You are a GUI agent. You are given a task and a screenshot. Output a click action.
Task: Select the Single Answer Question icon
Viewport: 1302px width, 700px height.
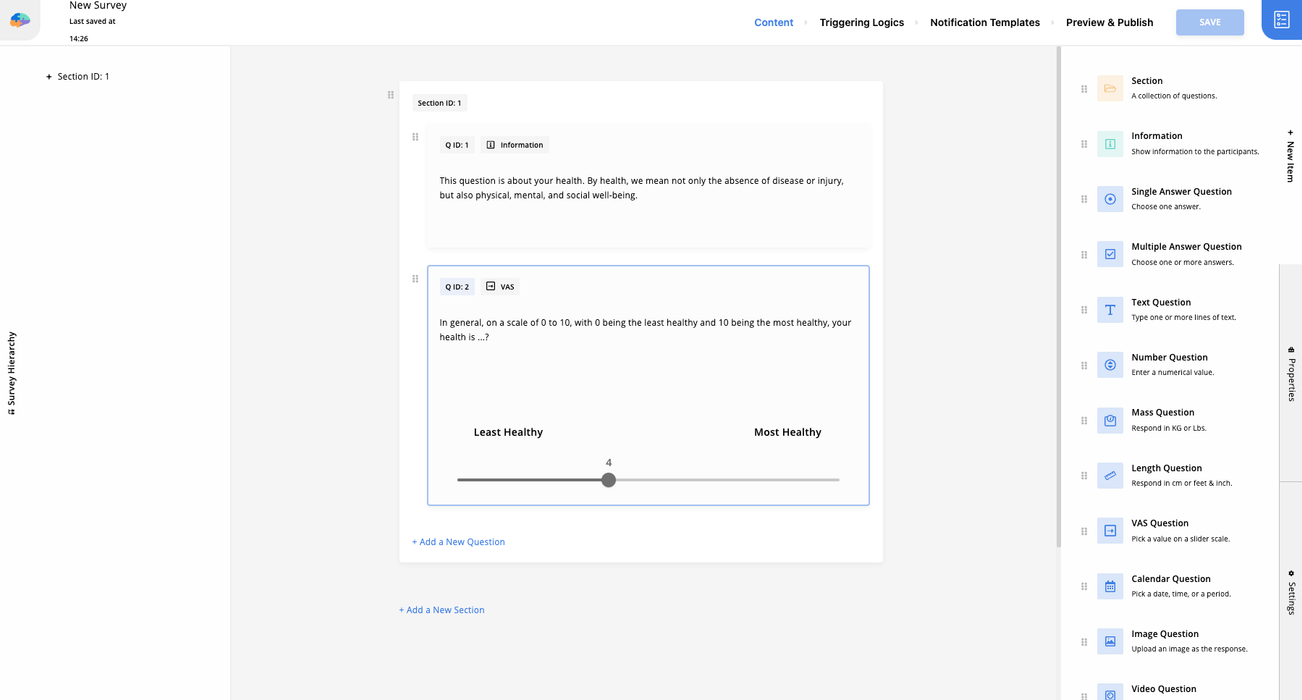1109,199
